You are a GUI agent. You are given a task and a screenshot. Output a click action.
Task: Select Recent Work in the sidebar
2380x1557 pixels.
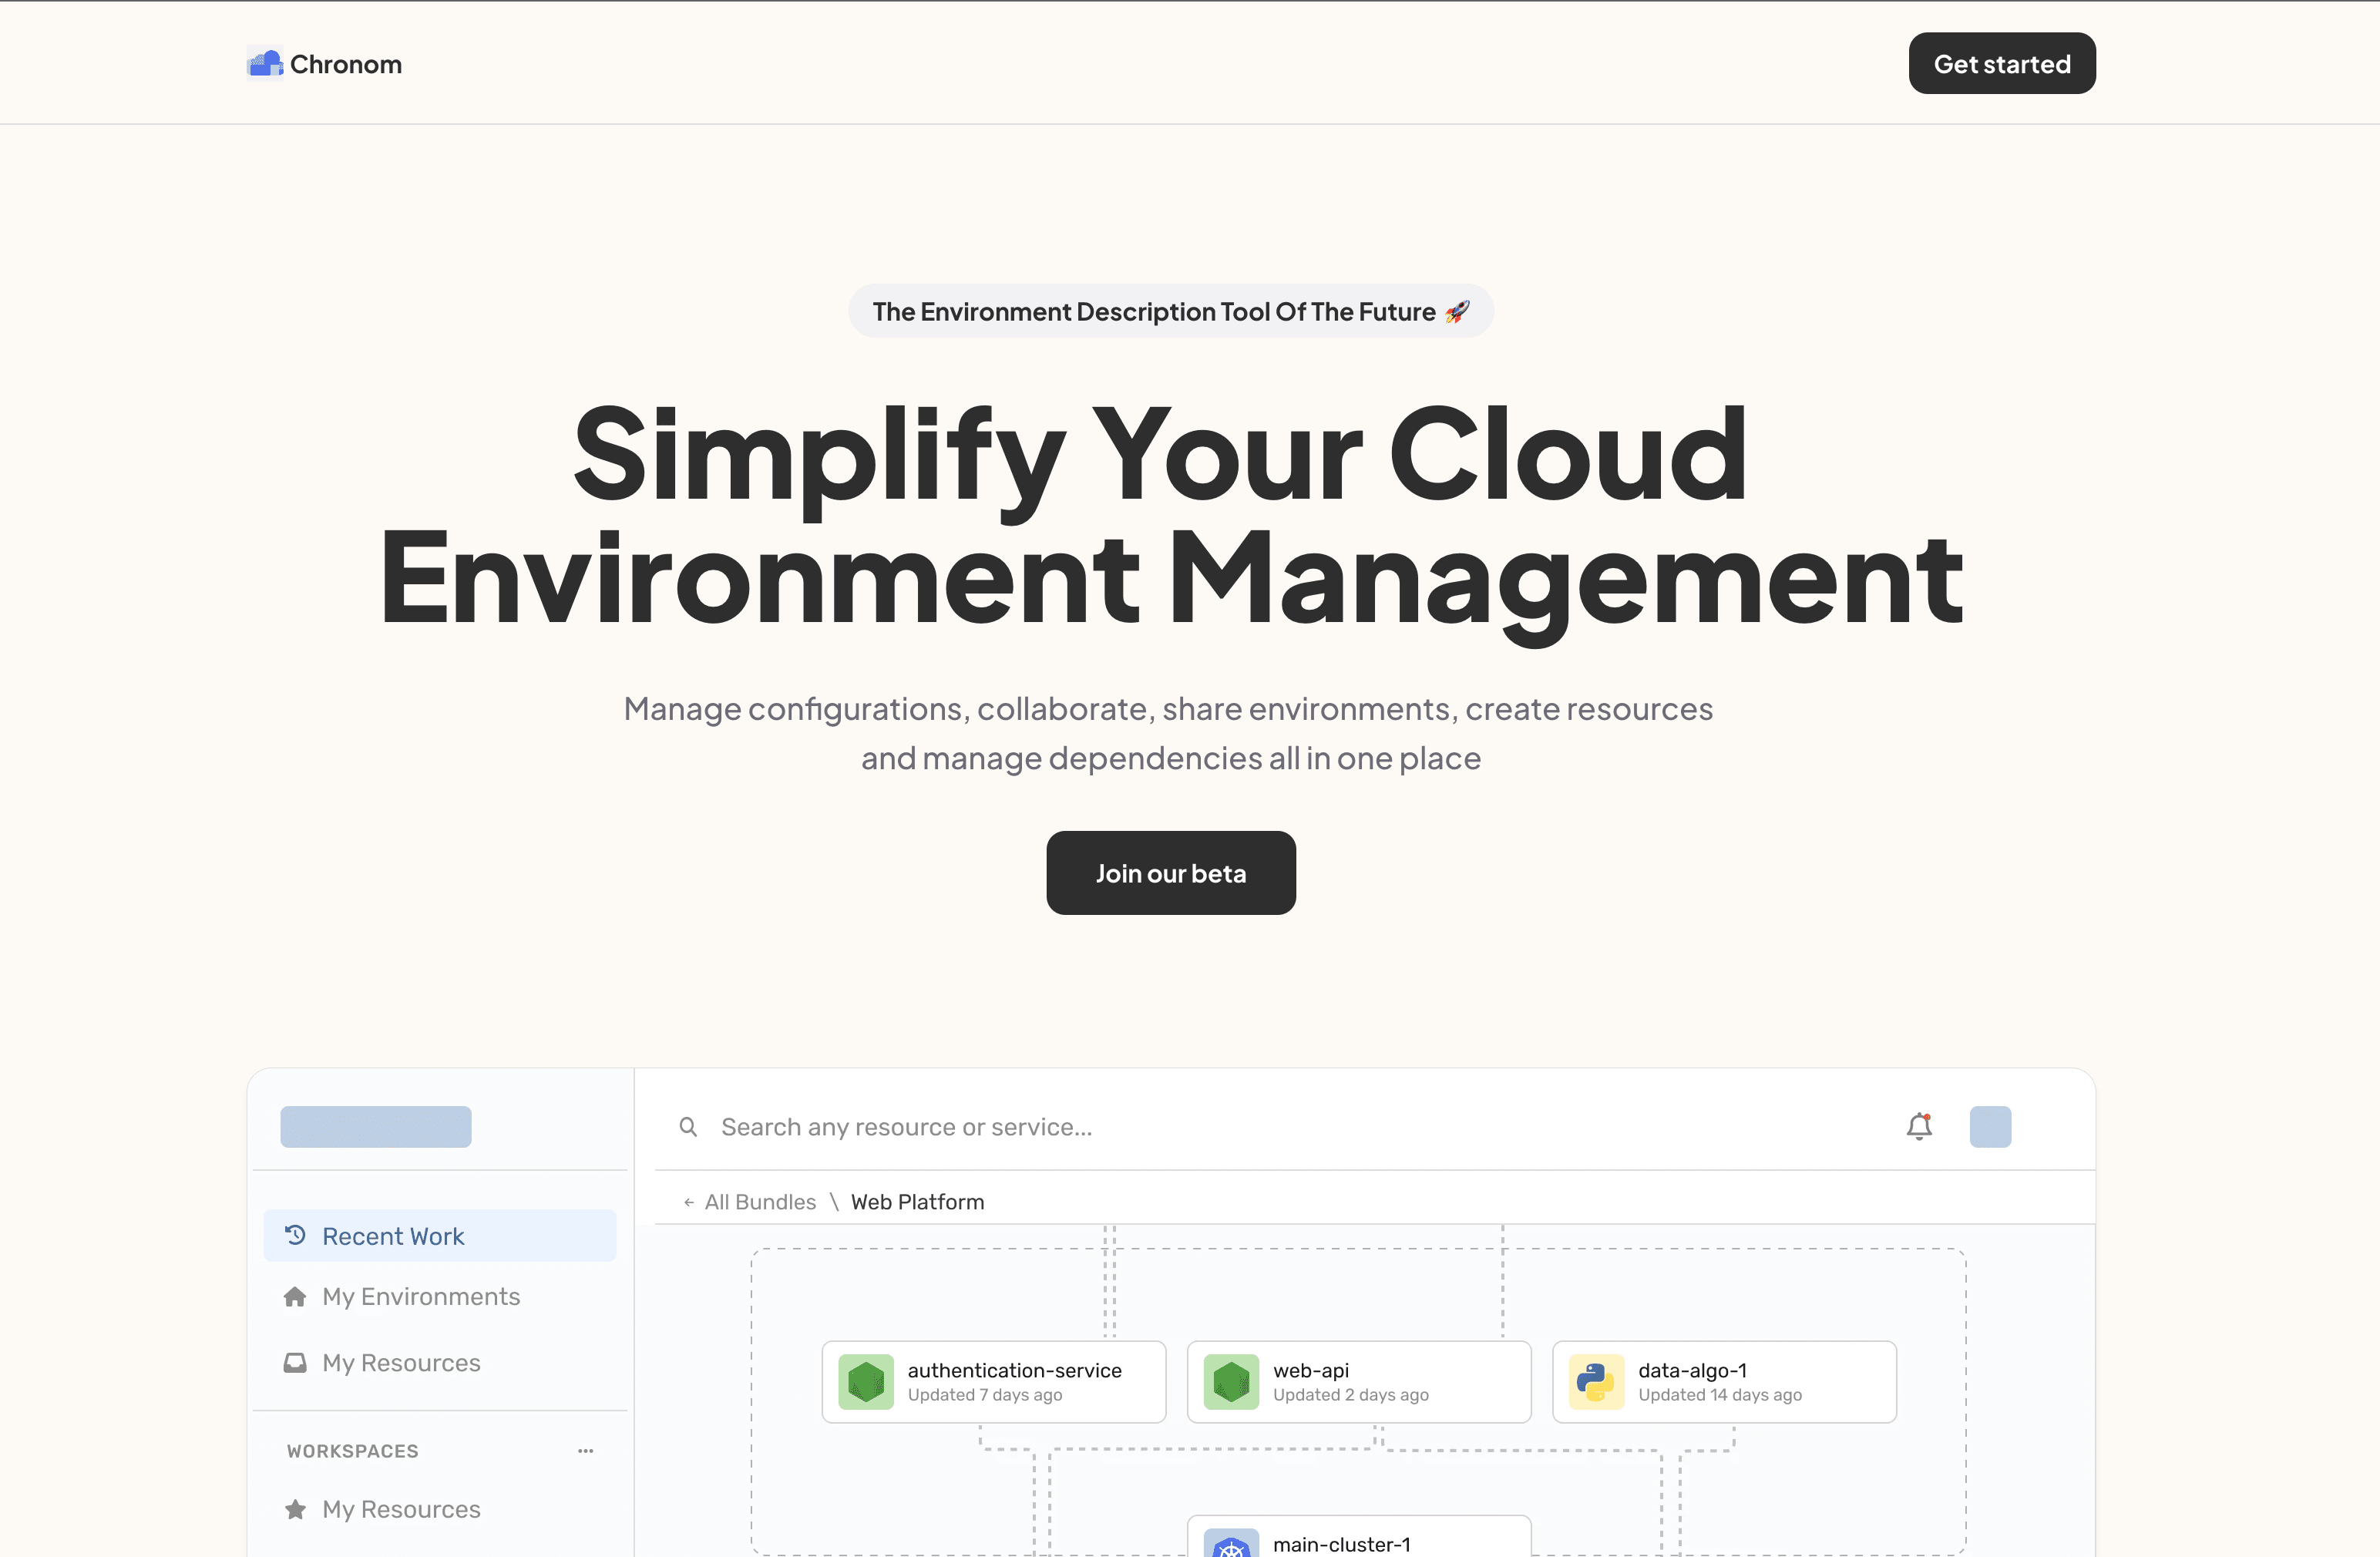[393, 1236]
